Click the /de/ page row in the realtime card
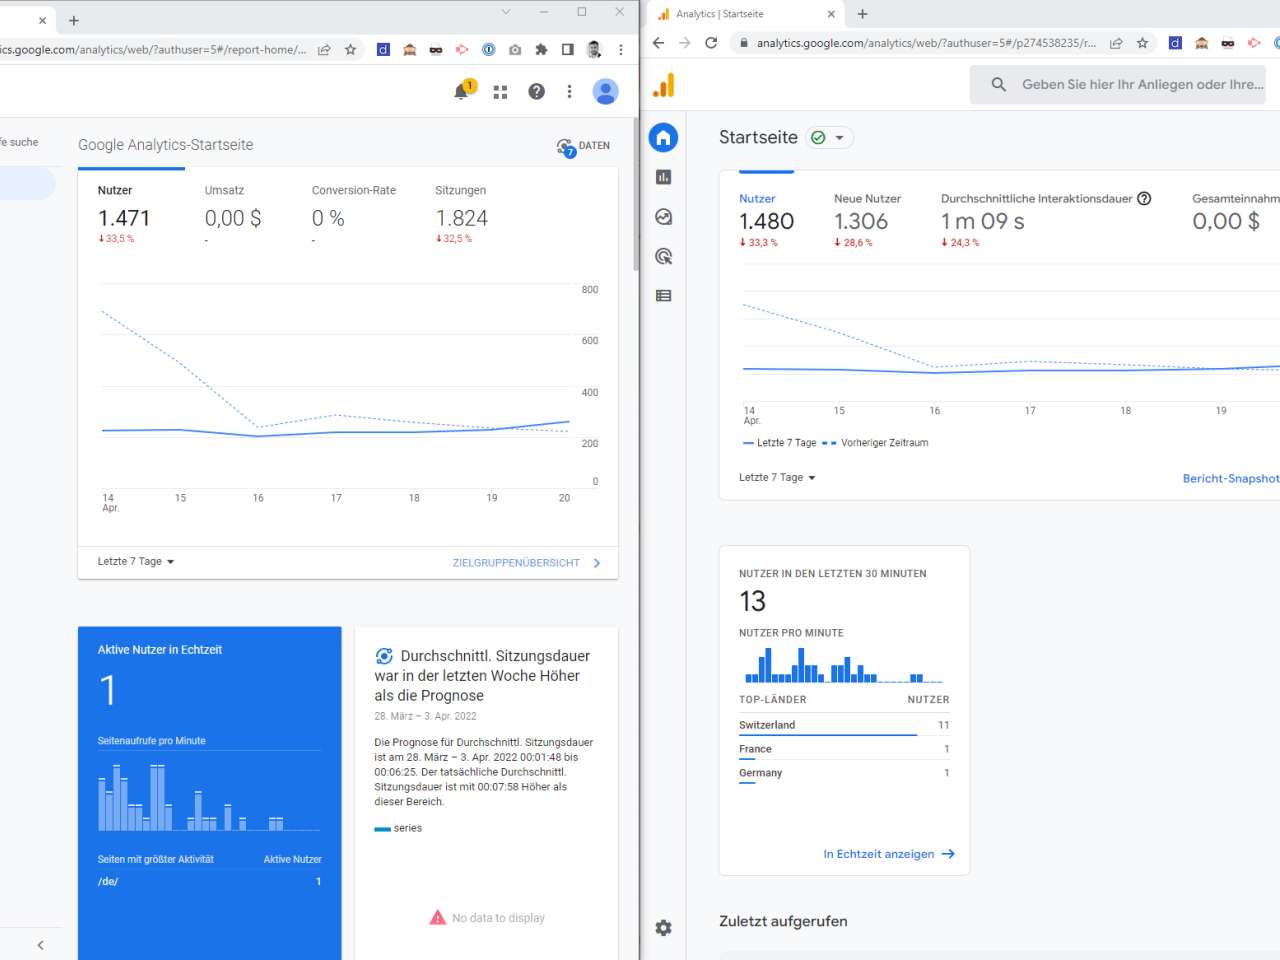The image size is (1280, 960). [x=209, y=881]
